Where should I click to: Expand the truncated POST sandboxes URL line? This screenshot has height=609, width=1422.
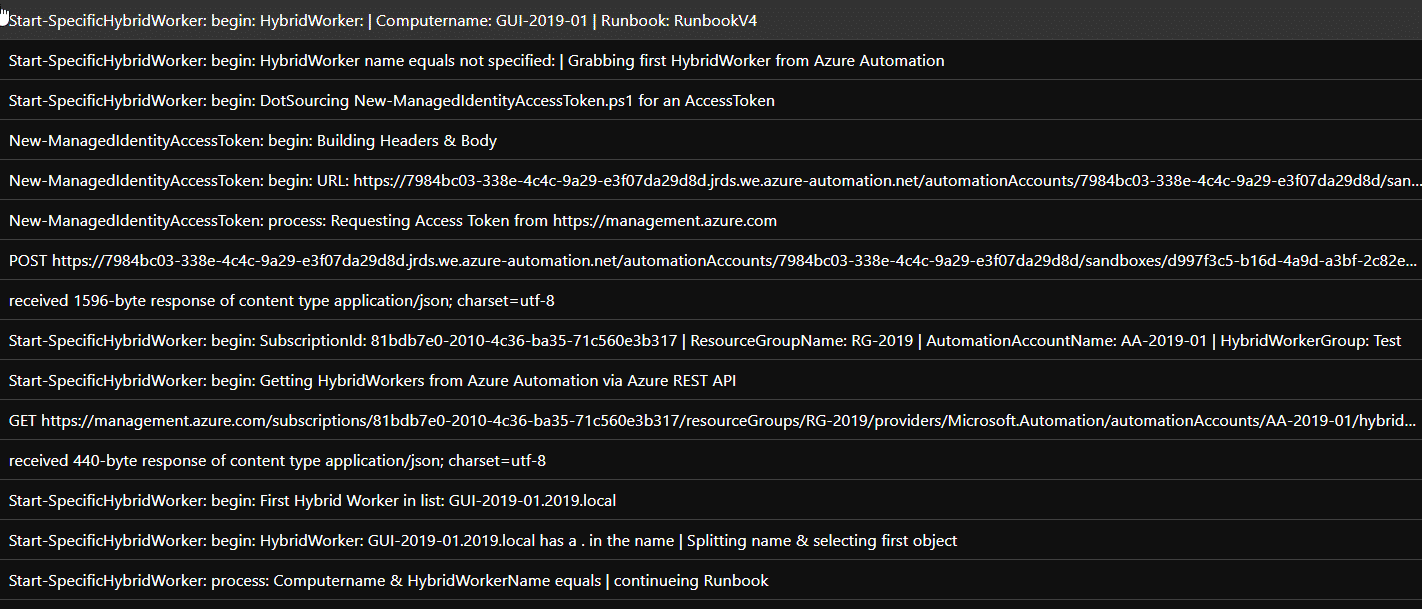click(x=700, y=260)
